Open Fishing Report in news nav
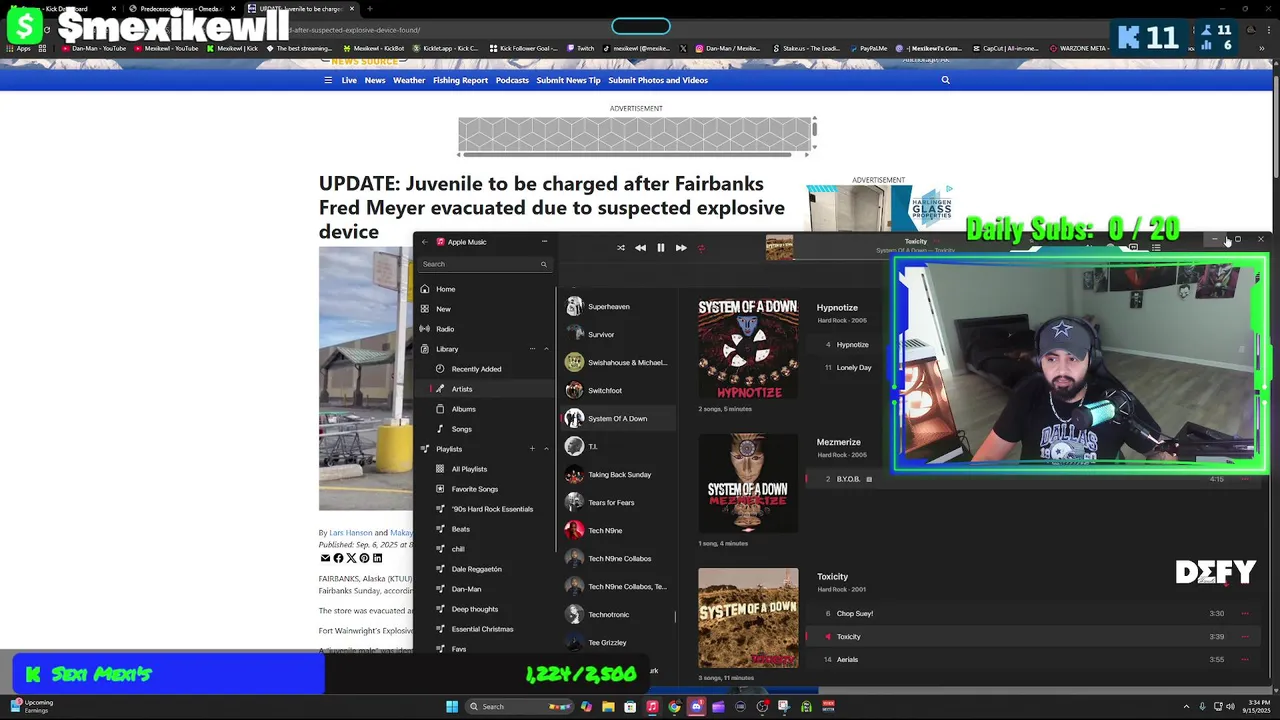 pos(460,80)
